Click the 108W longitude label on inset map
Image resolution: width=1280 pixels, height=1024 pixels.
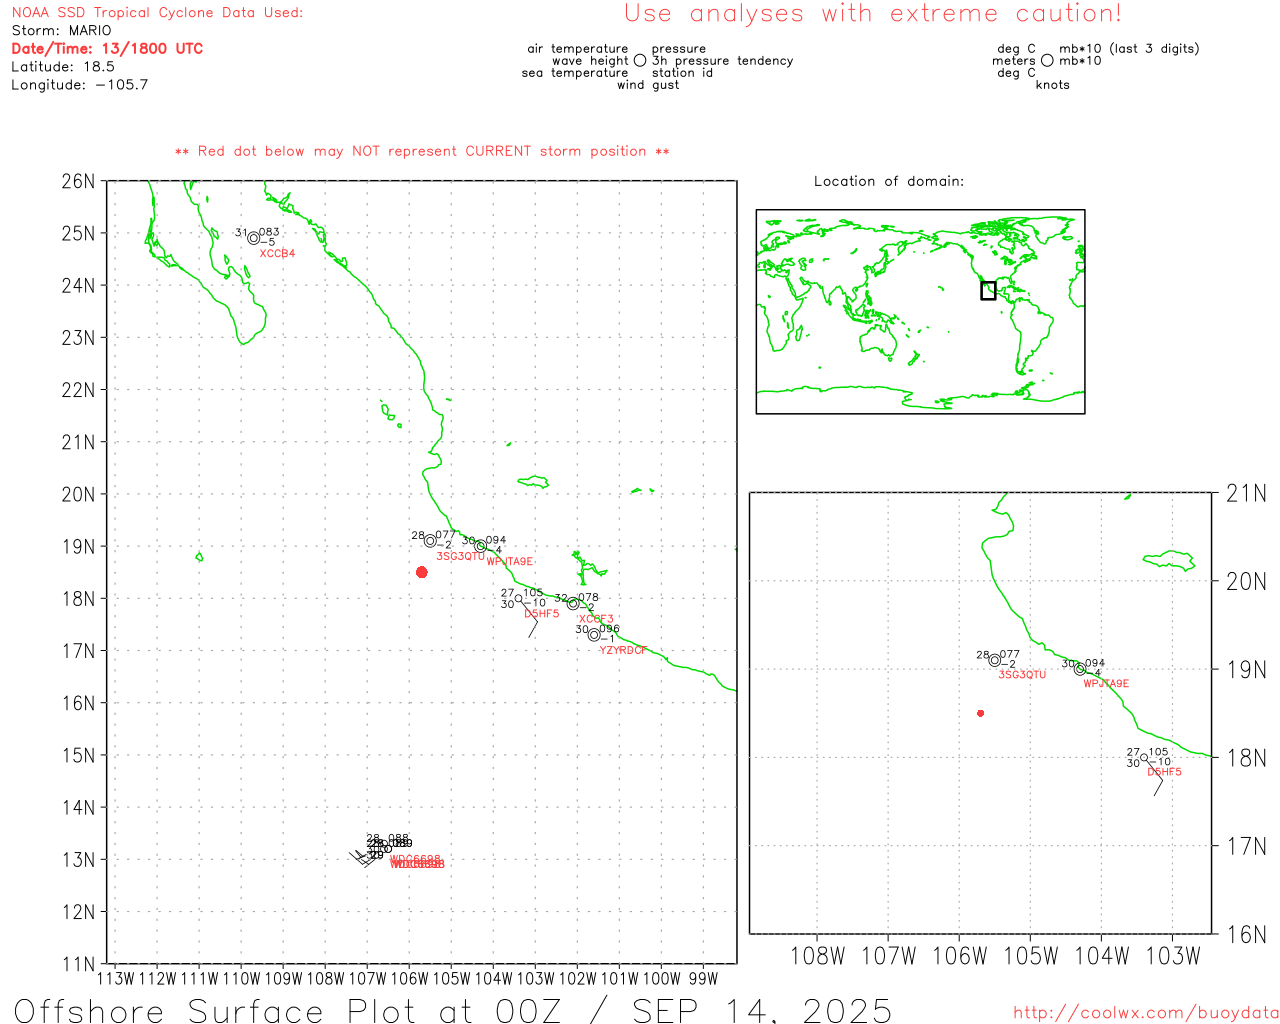pyautogui.click(x=817, y=956)
